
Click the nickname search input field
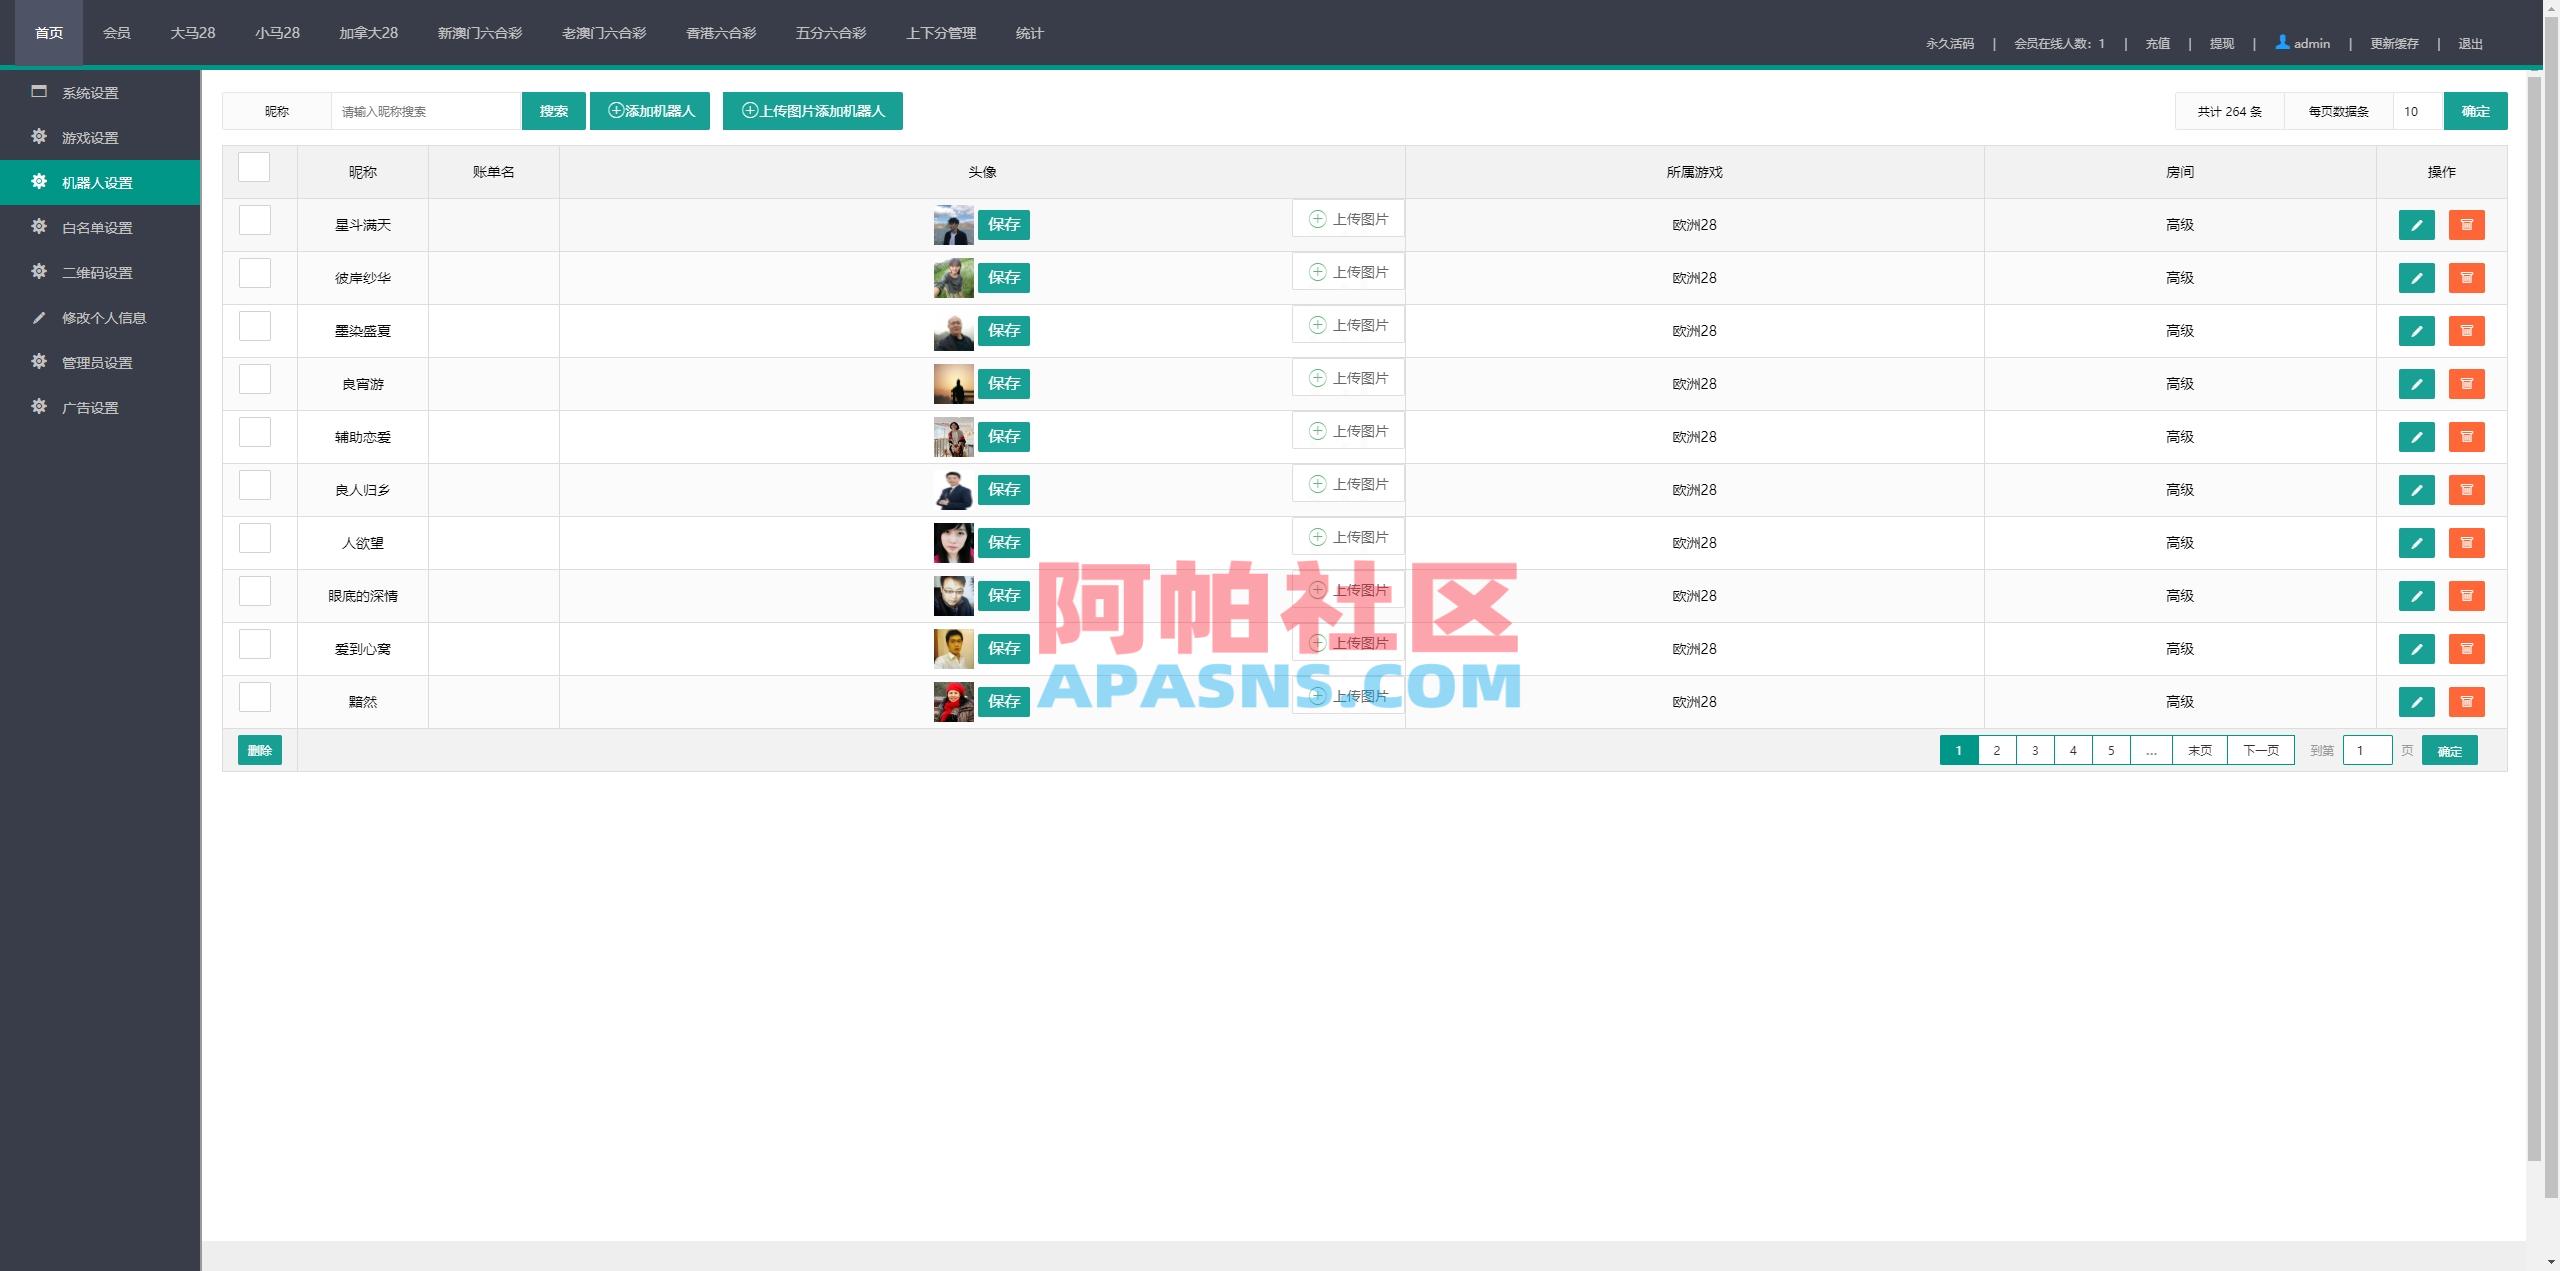click(425, 111)
